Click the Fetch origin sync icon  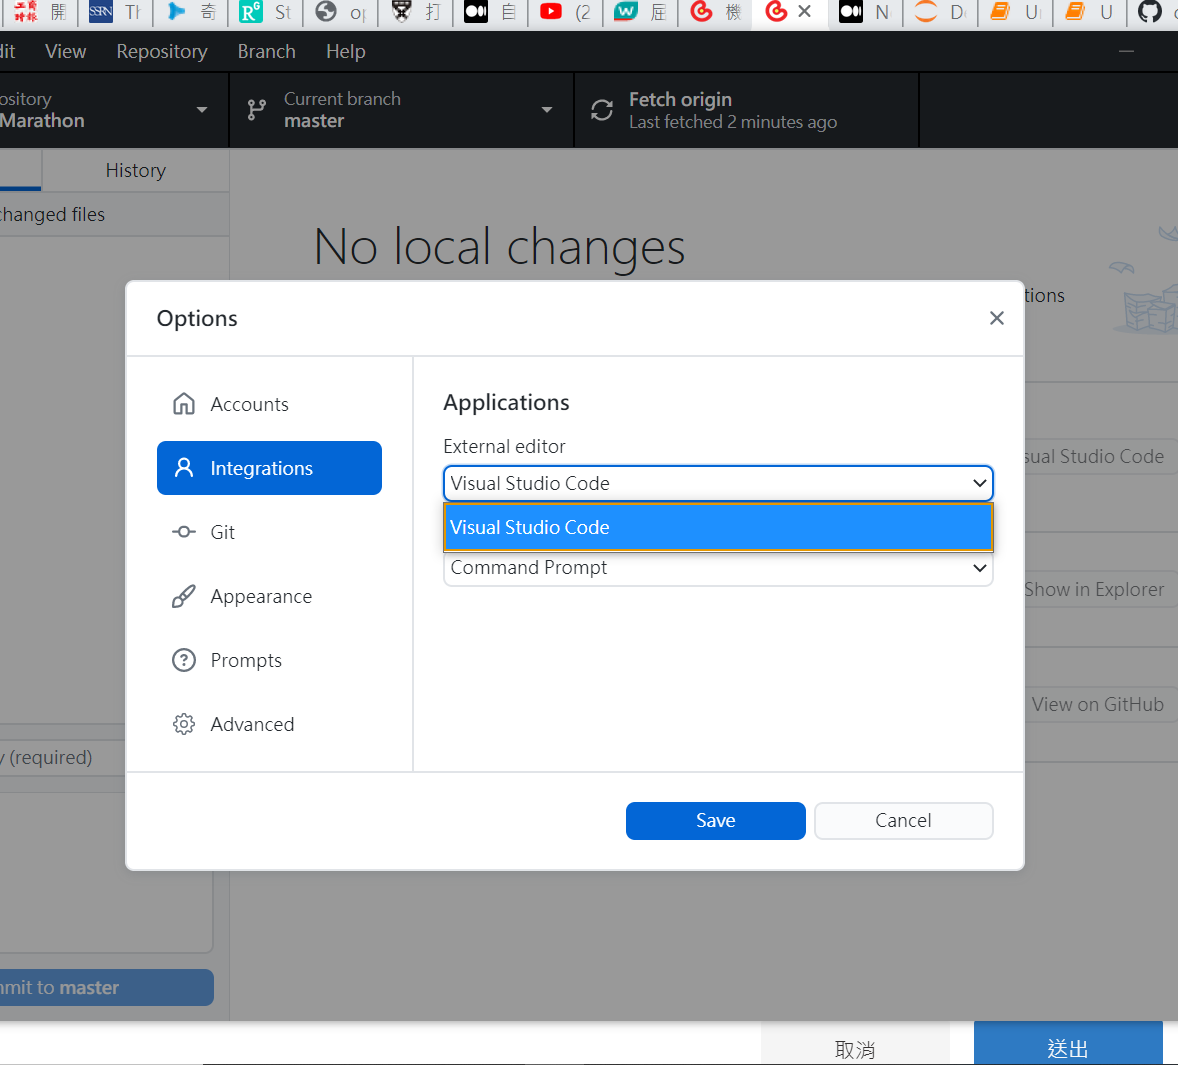point(602,110)
